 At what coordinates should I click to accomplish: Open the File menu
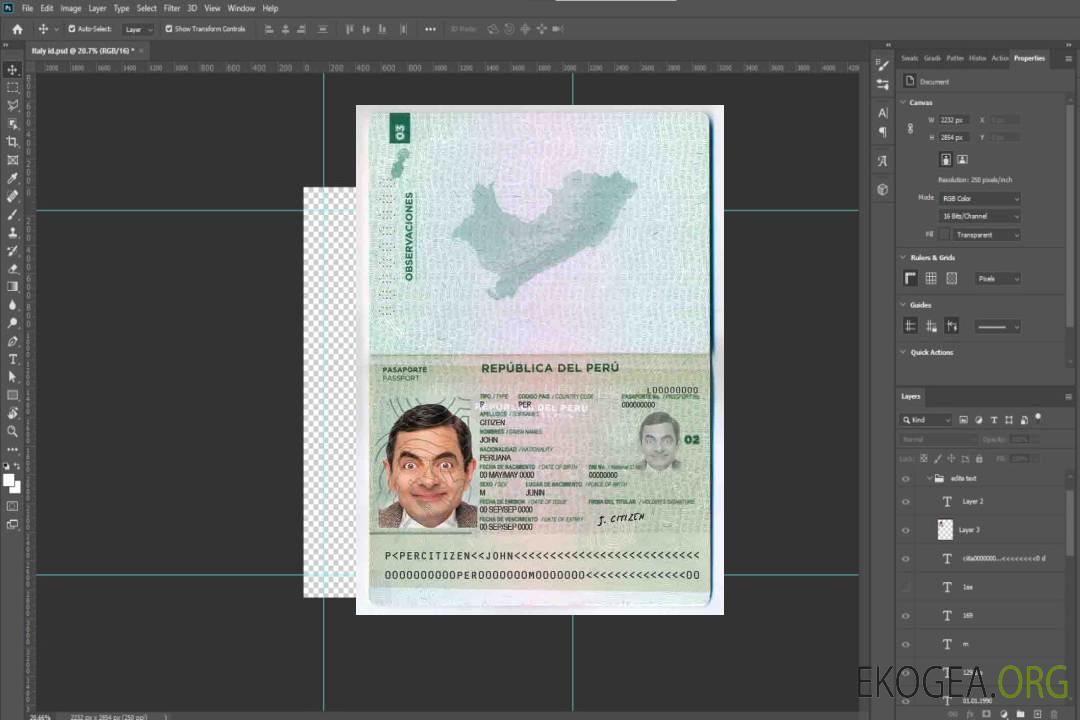tap(27, 8)
